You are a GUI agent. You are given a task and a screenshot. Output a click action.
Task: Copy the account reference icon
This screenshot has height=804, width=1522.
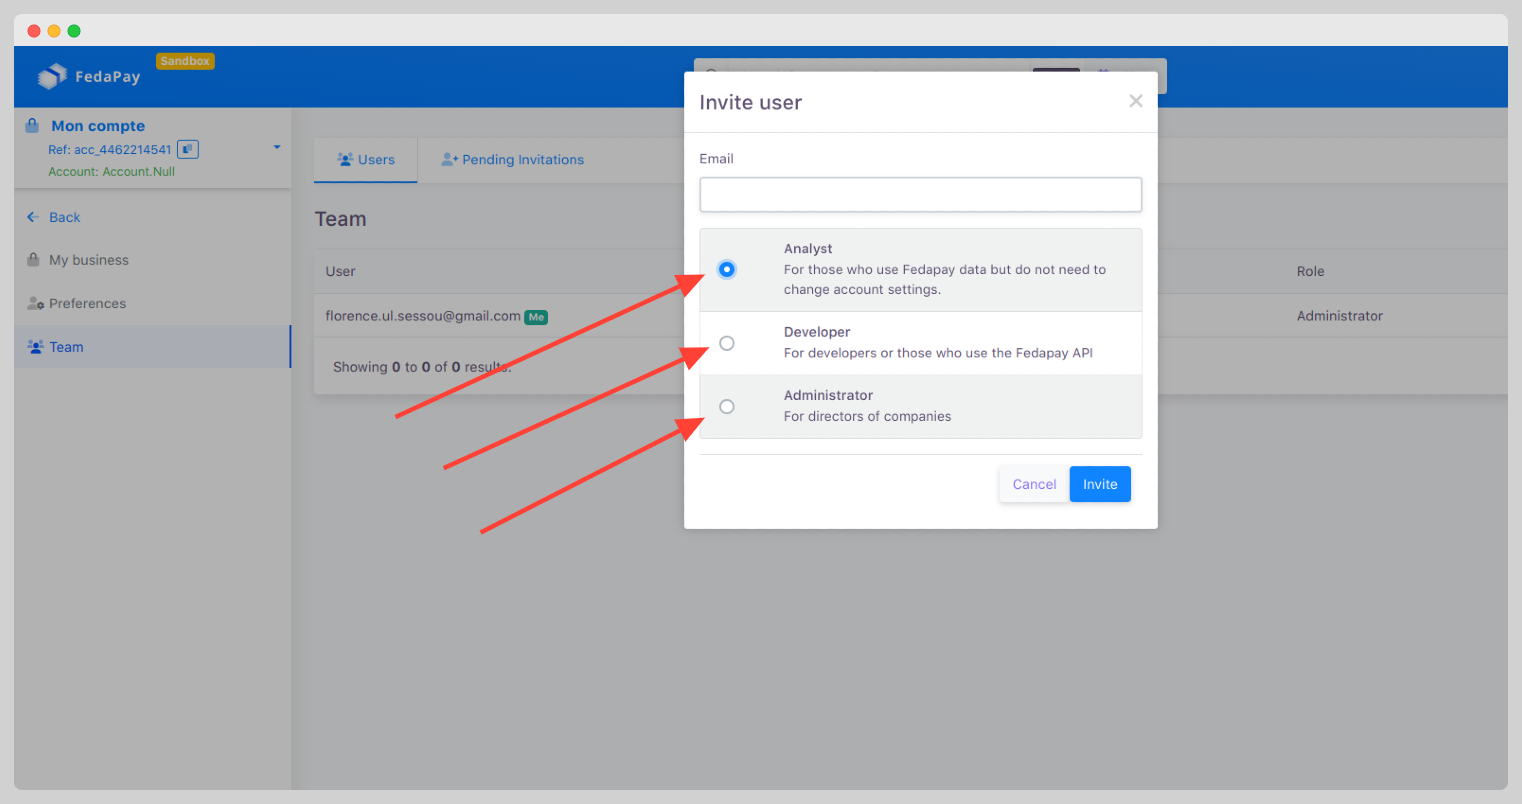coord(188,149)
